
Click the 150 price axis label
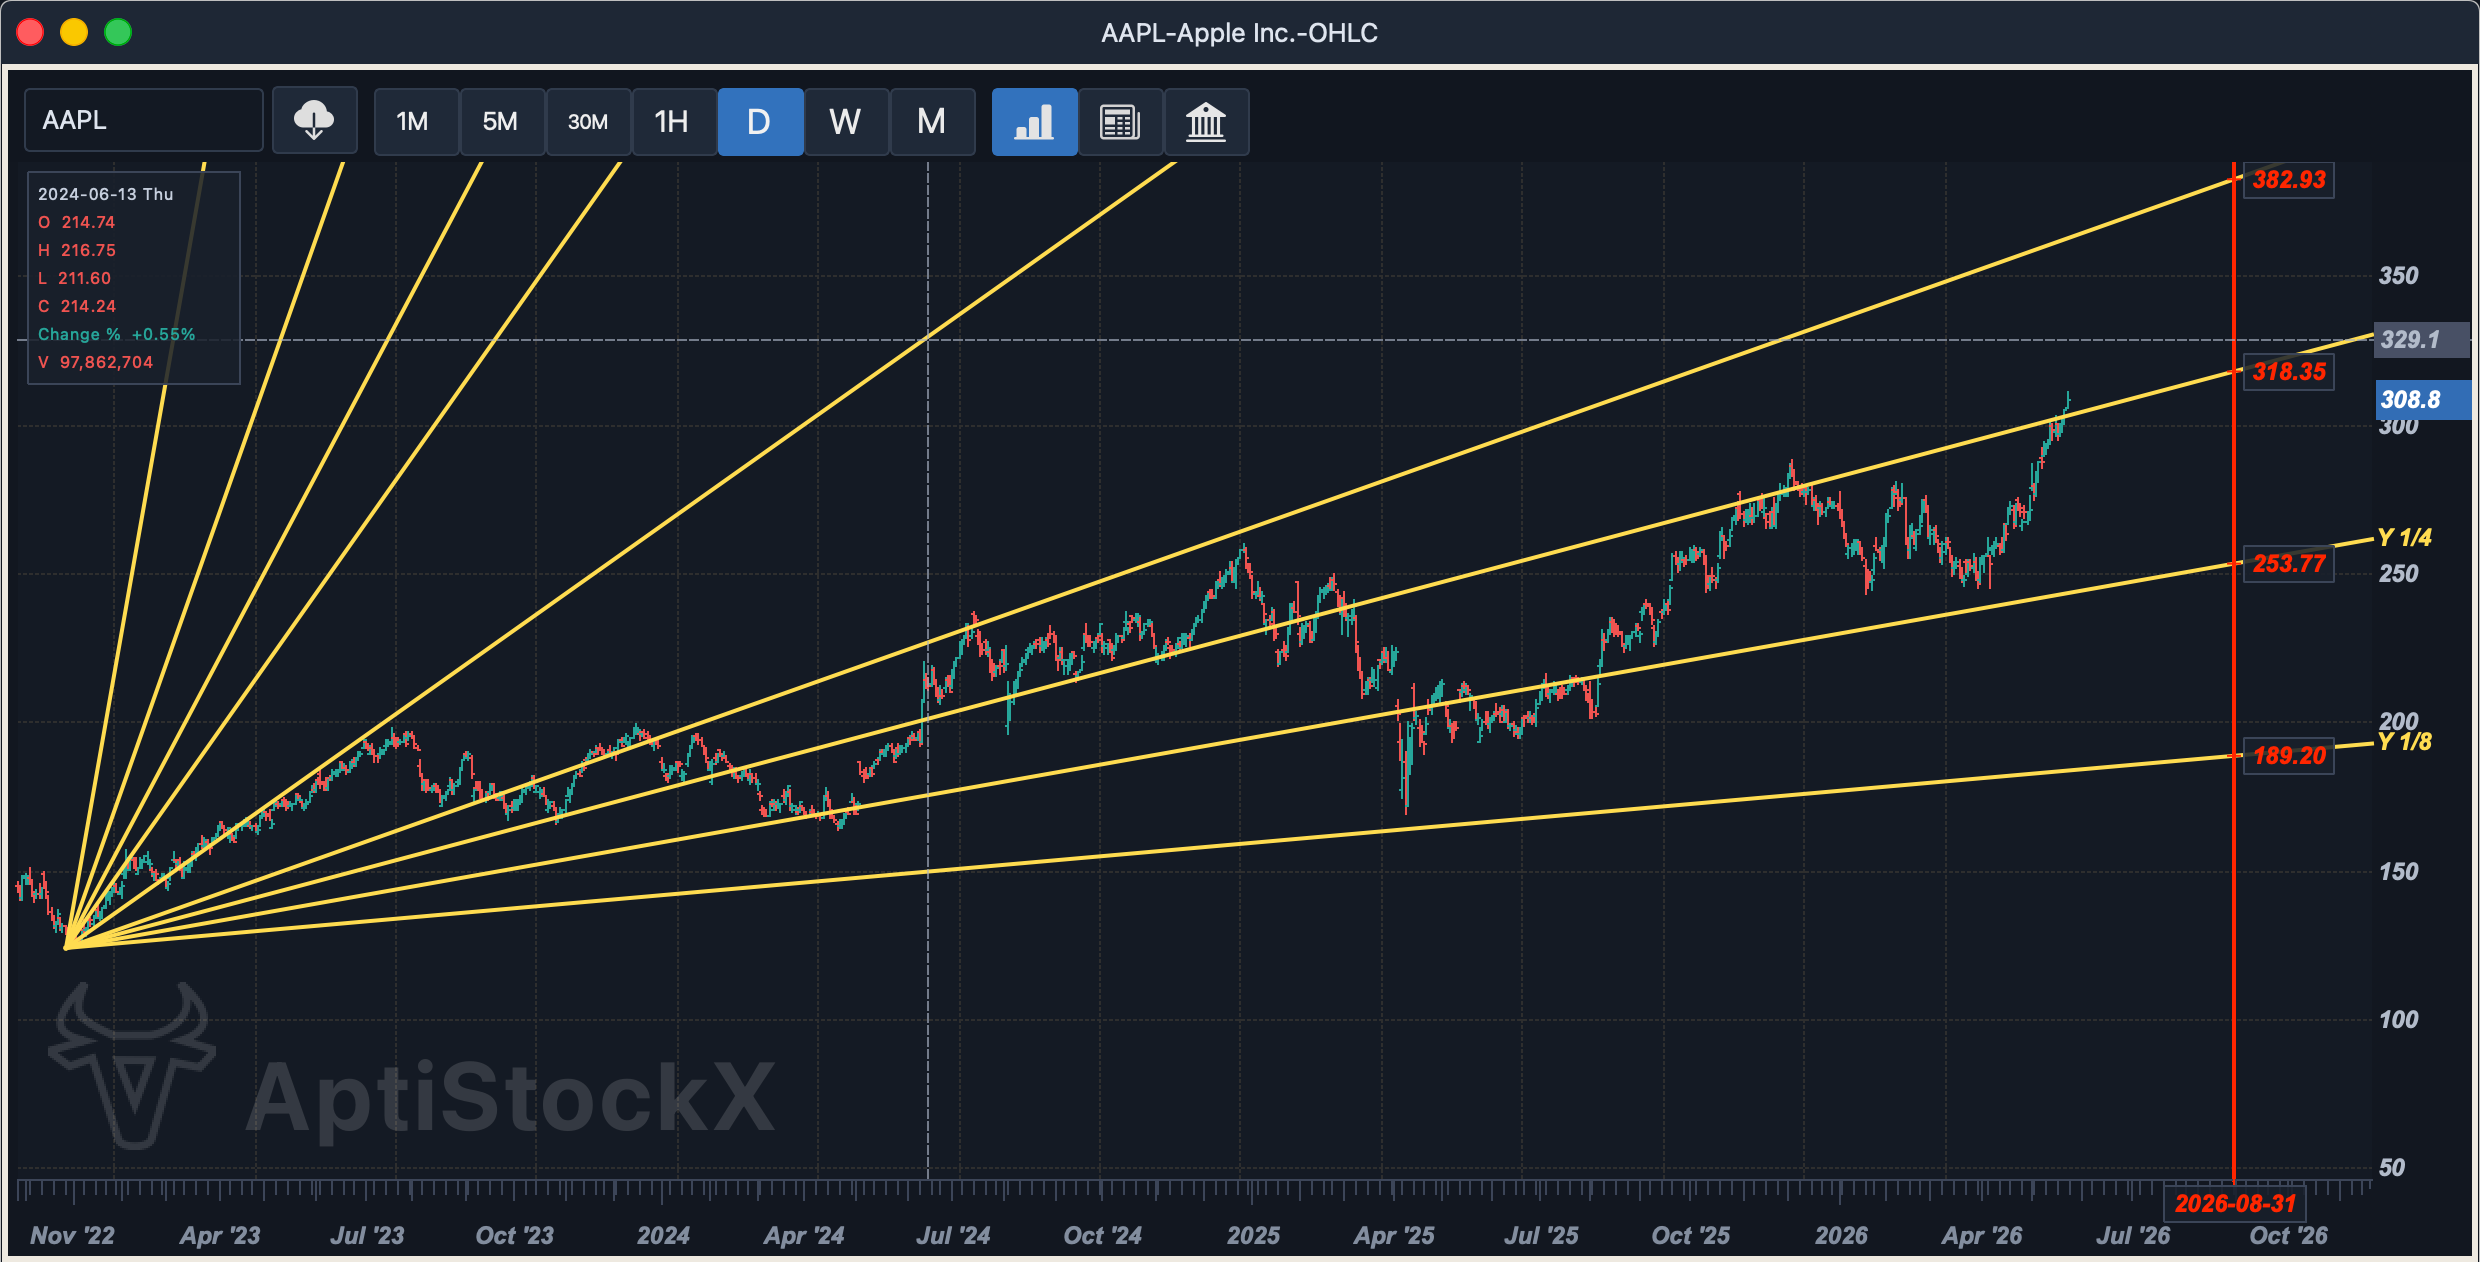pos(2398,872)
